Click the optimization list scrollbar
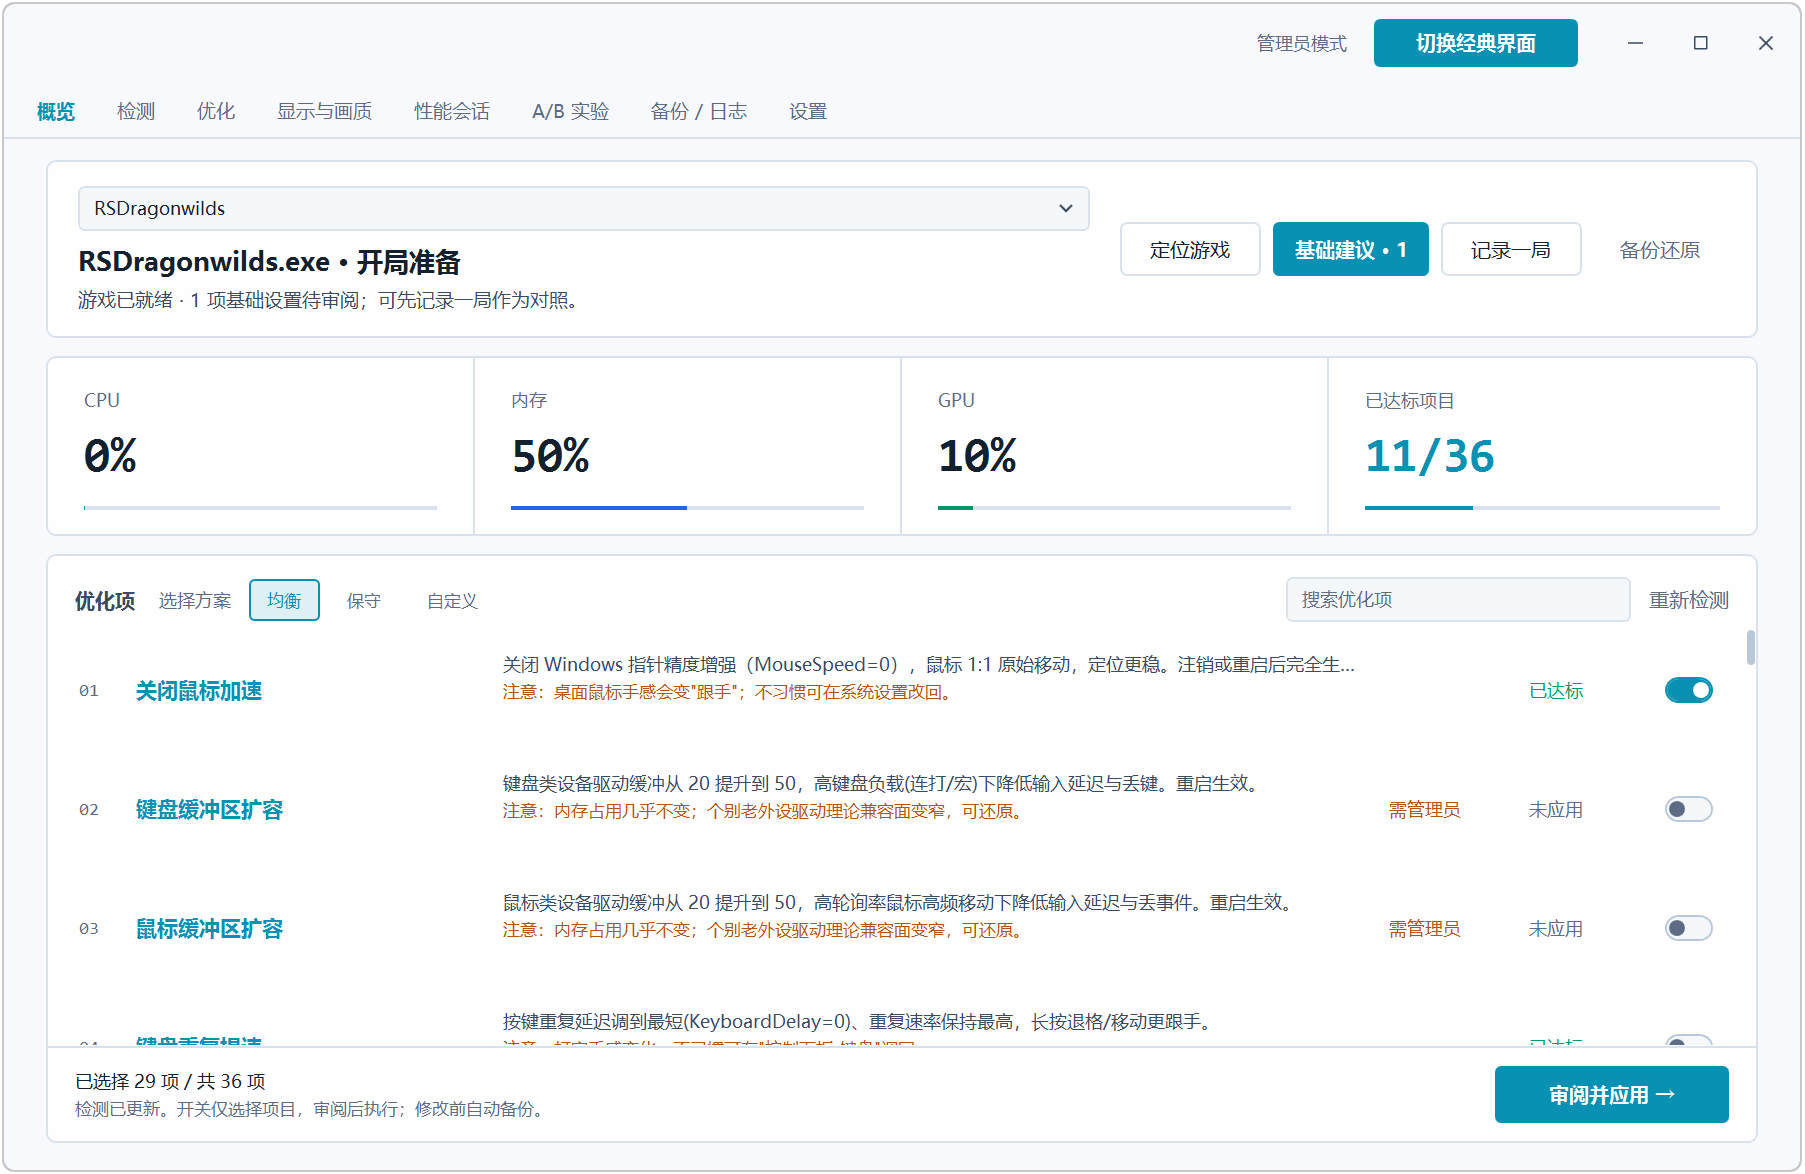 coord(1750,647)
